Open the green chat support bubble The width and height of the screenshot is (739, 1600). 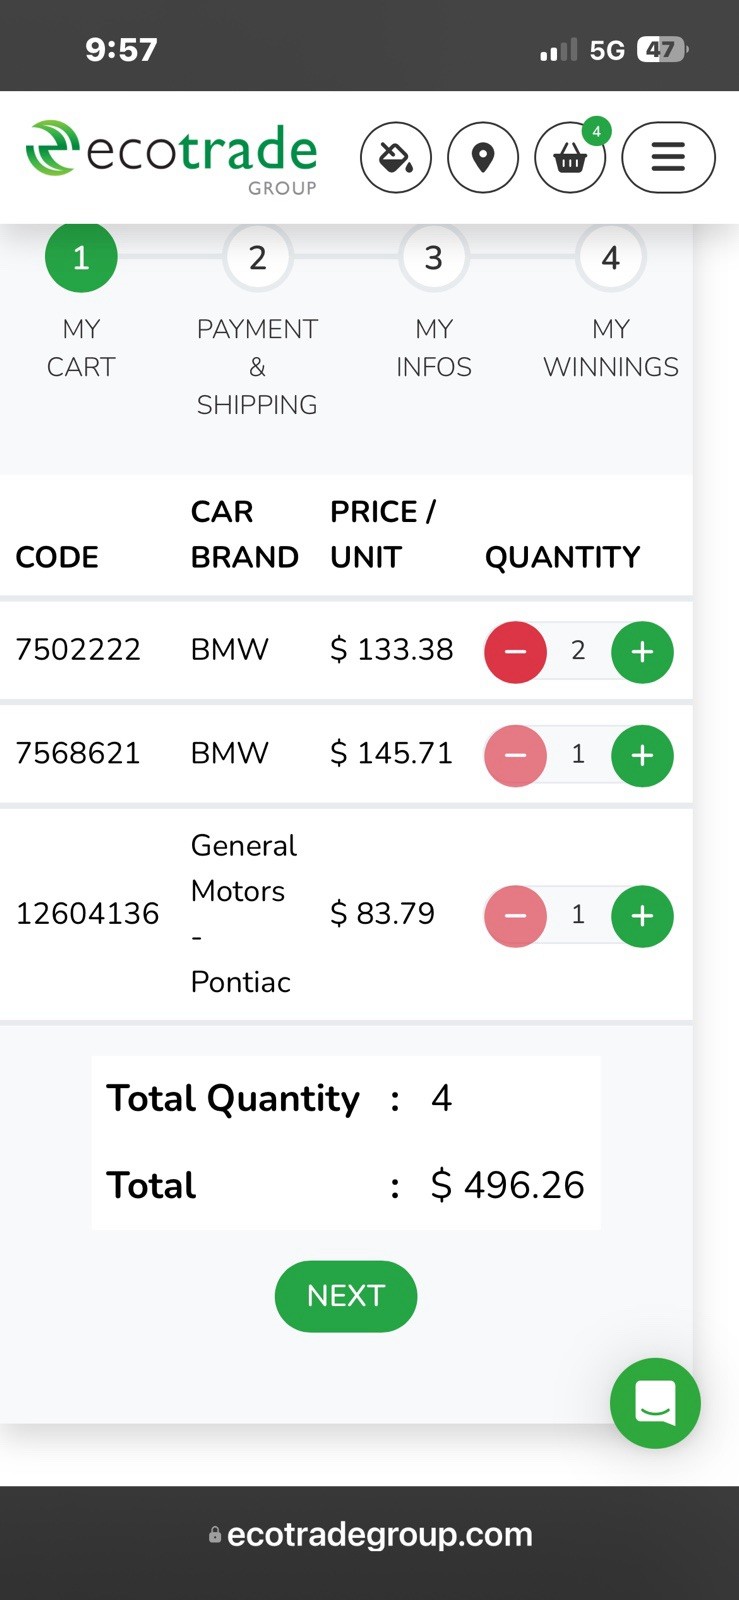655,1402
